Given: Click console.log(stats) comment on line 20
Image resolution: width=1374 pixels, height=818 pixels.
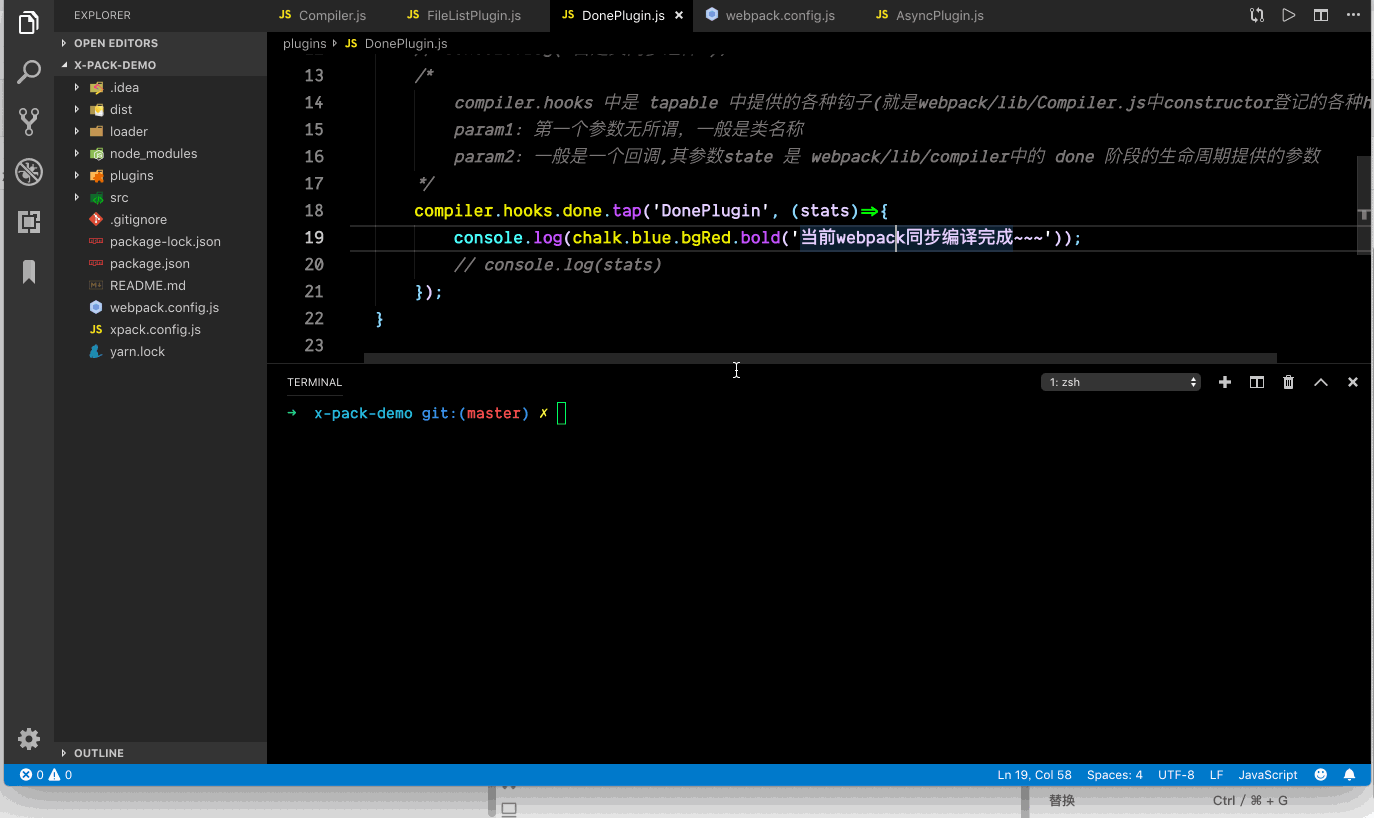Looking at the screenshot, I should point(557,264).
